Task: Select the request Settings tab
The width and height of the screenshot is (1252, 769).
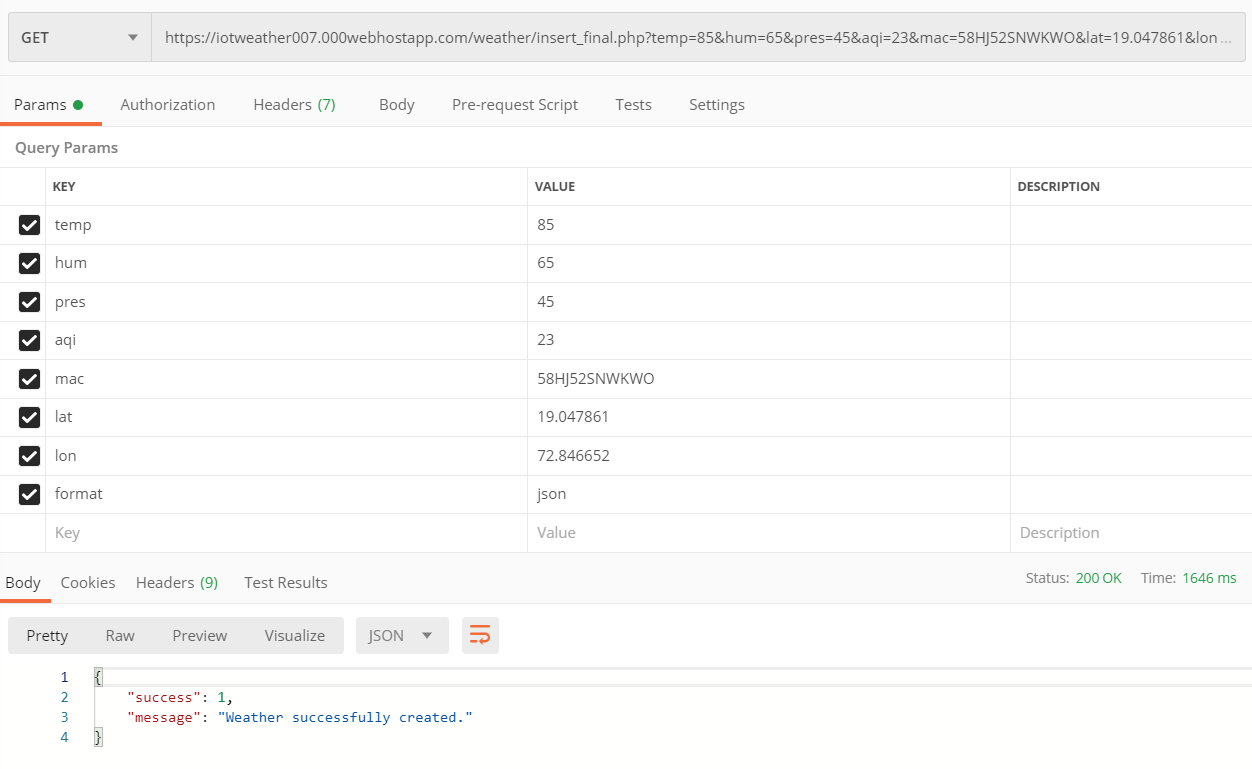Action: 716,105
